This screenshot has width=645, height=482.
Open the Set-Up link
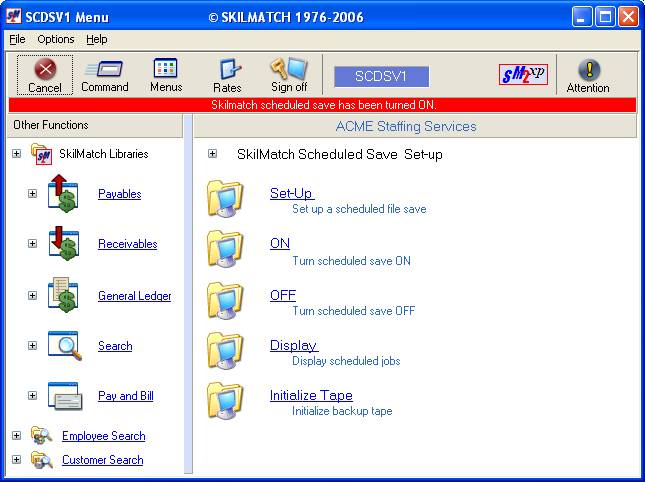coord(292,193)
